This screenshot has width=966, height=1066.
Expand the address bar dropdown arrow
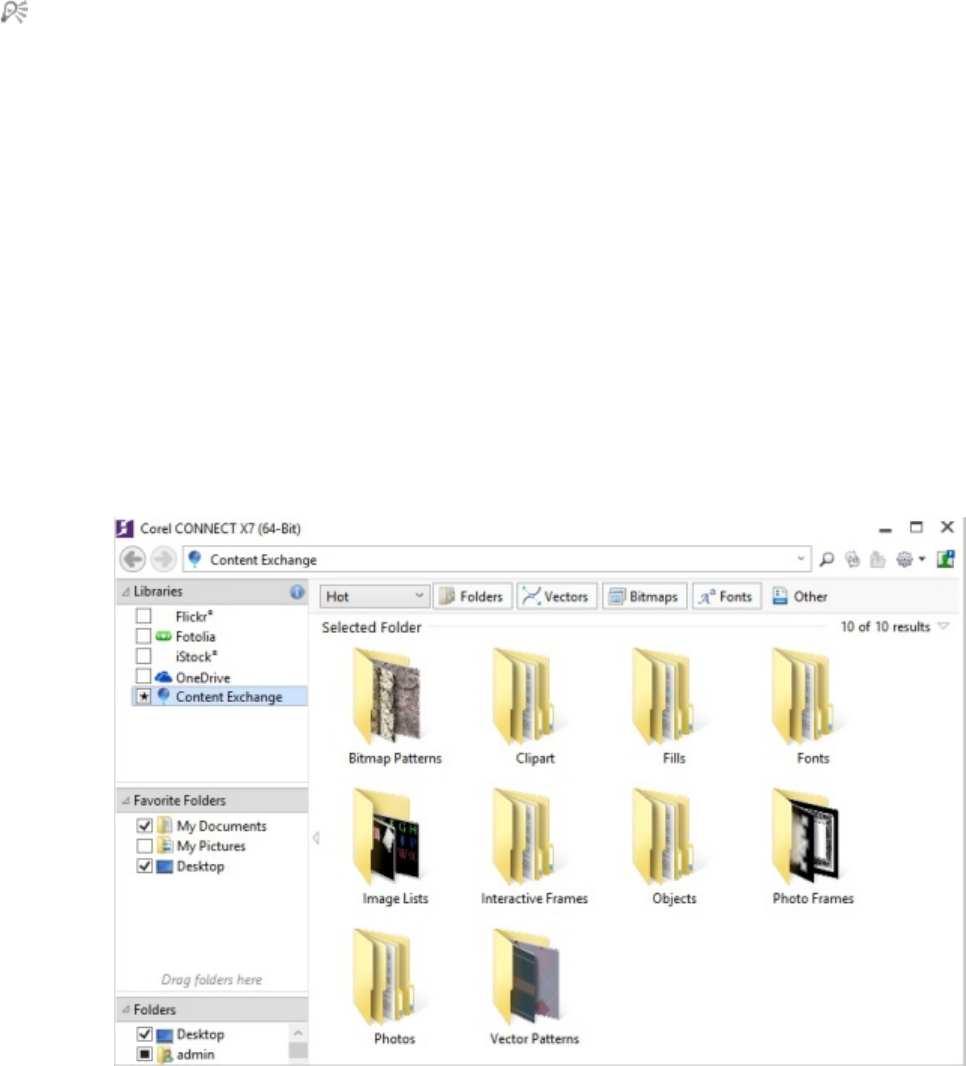801,559
